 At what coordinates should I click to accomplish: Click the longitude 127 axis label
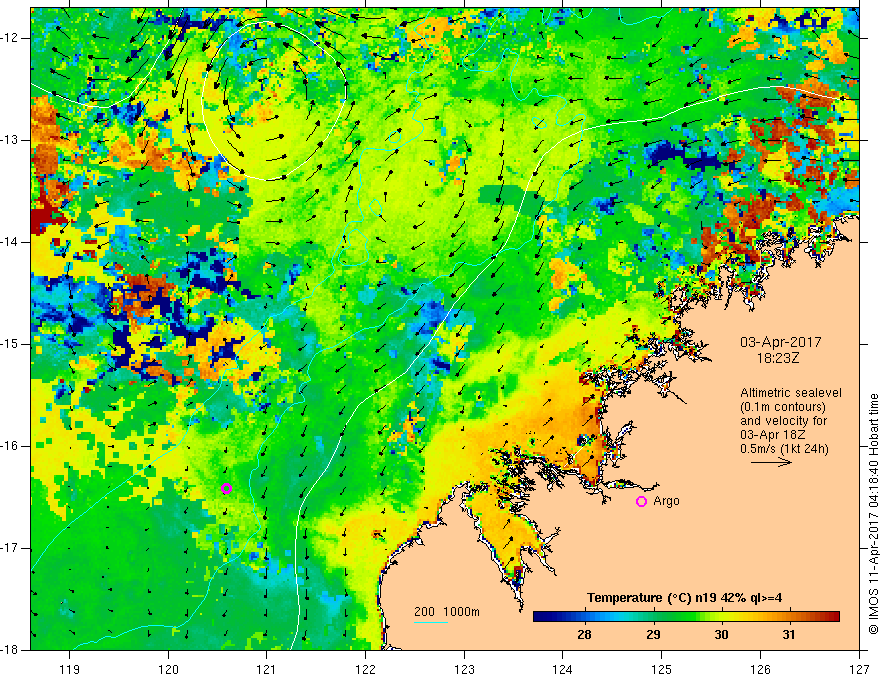(859, 669)
